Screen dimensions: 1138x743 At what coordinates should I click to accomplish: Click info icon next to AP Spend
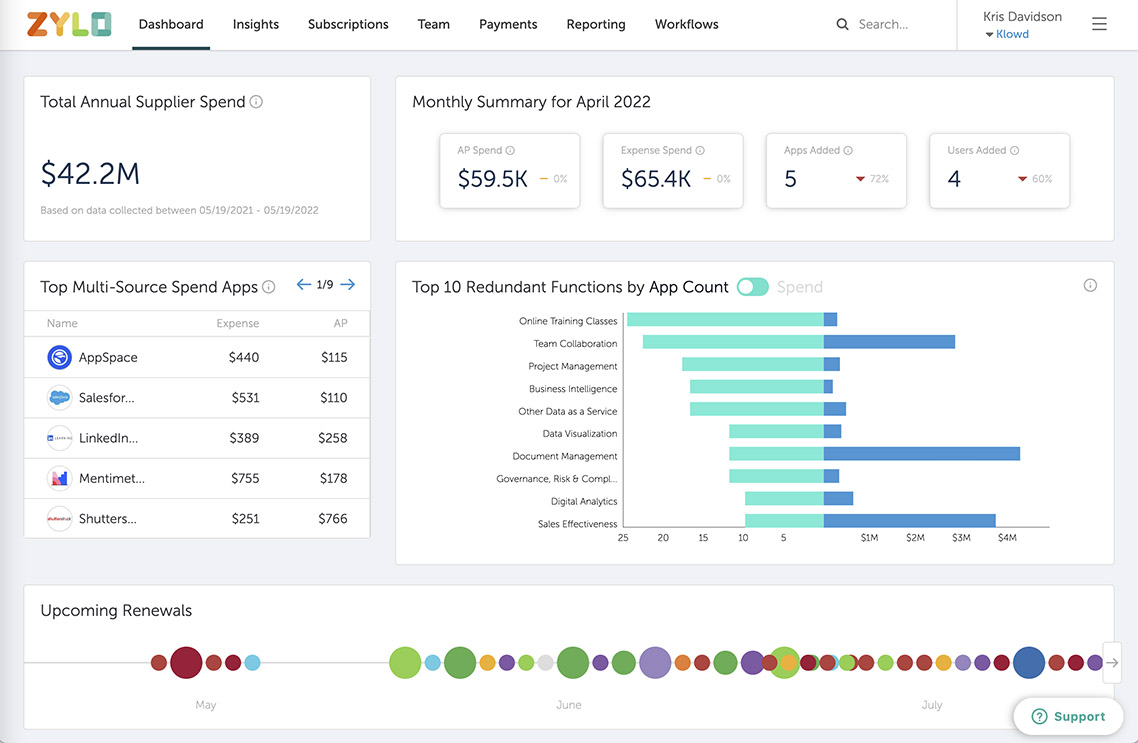pyautogui.click(x=510, y=151)
